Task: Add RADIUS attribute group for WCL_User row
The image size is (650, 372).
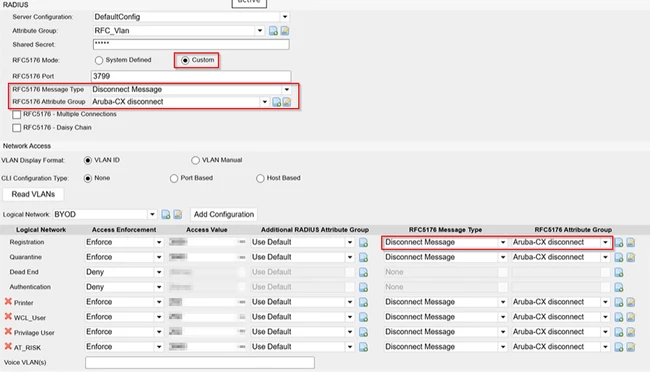Action: click(364, 317)
